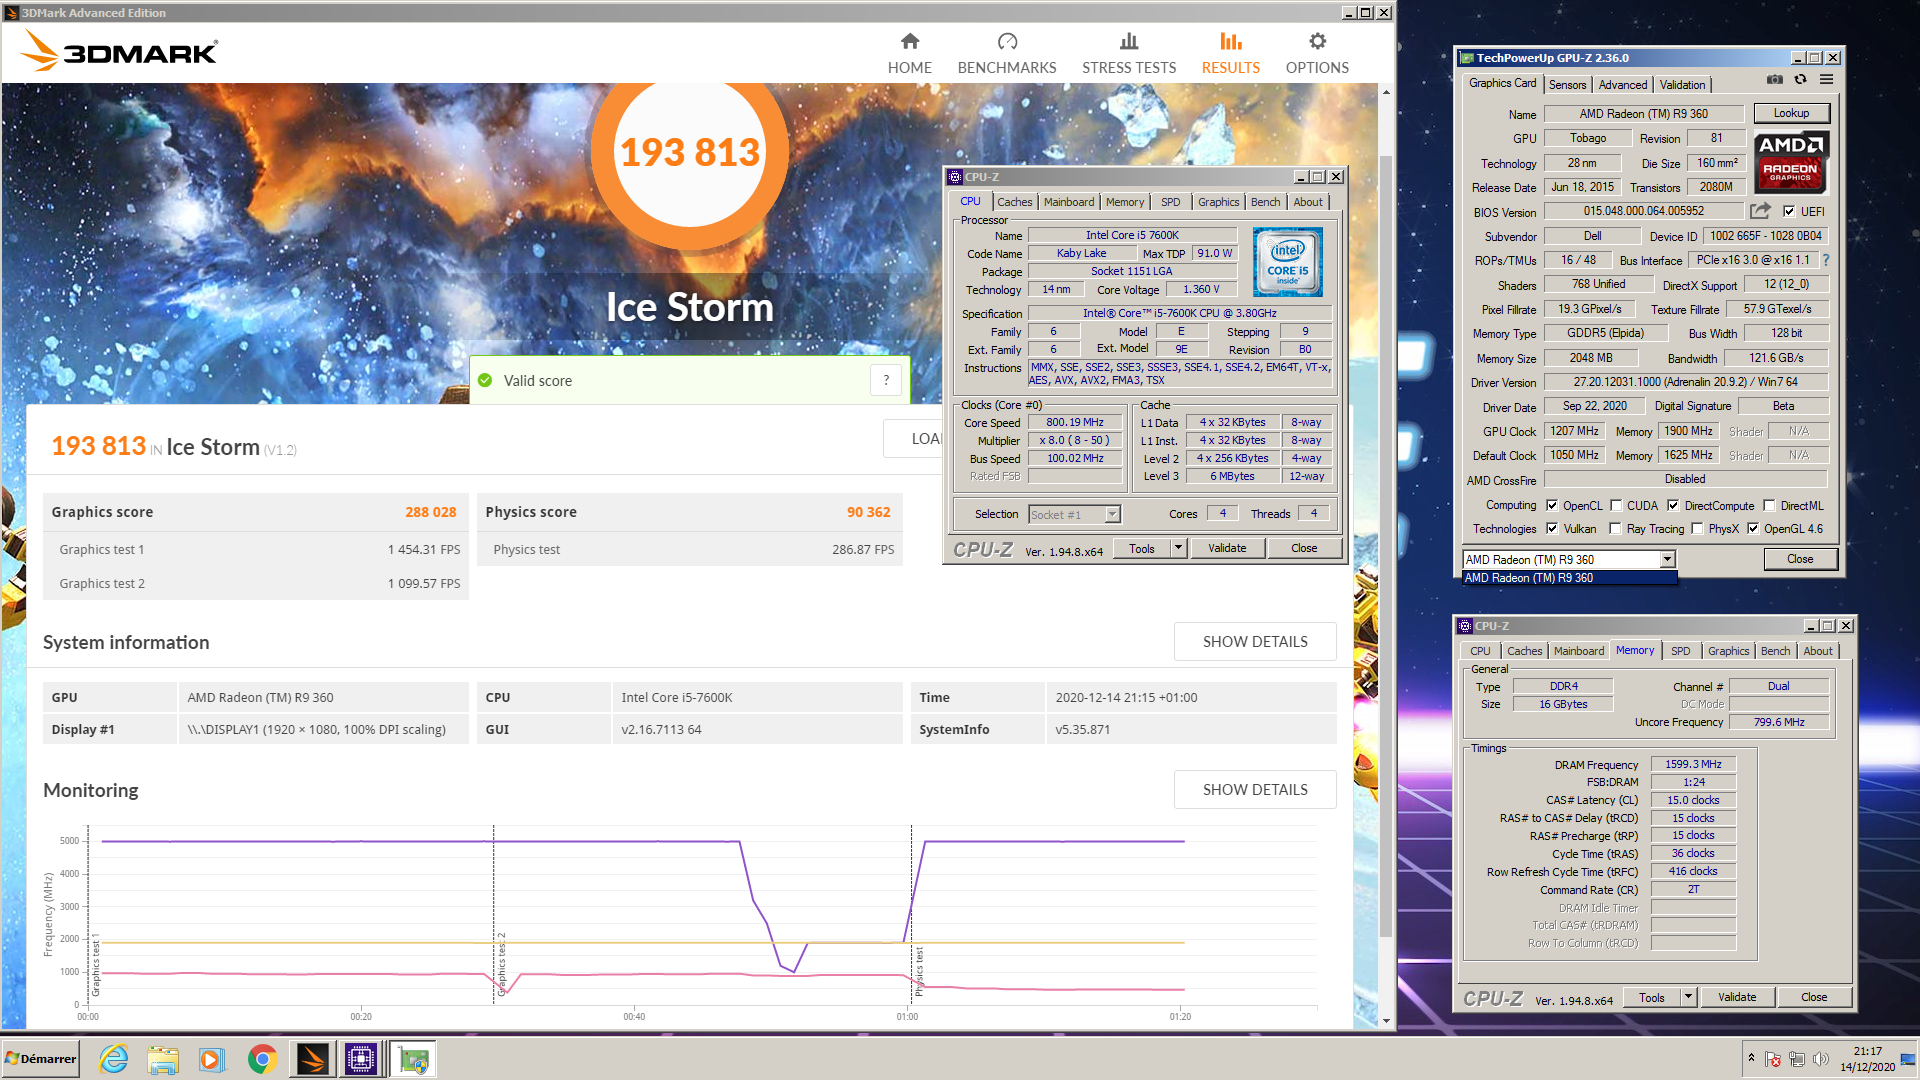Image resolution: width=1920 pixels, height=1080 pixels.
Task: Click the BIOS export share icon in GPU-Z
Action: [x=1760, y=211]
